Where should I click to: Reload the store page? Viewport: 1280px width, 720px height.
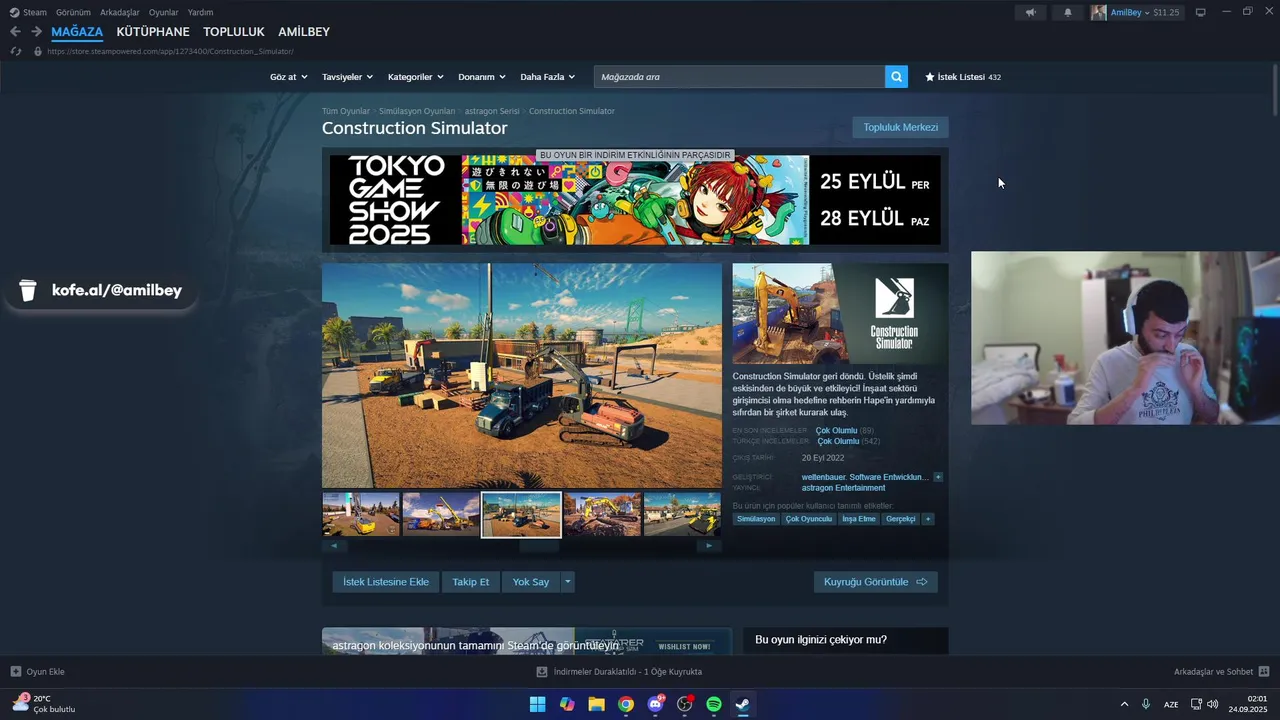[16, 51]
